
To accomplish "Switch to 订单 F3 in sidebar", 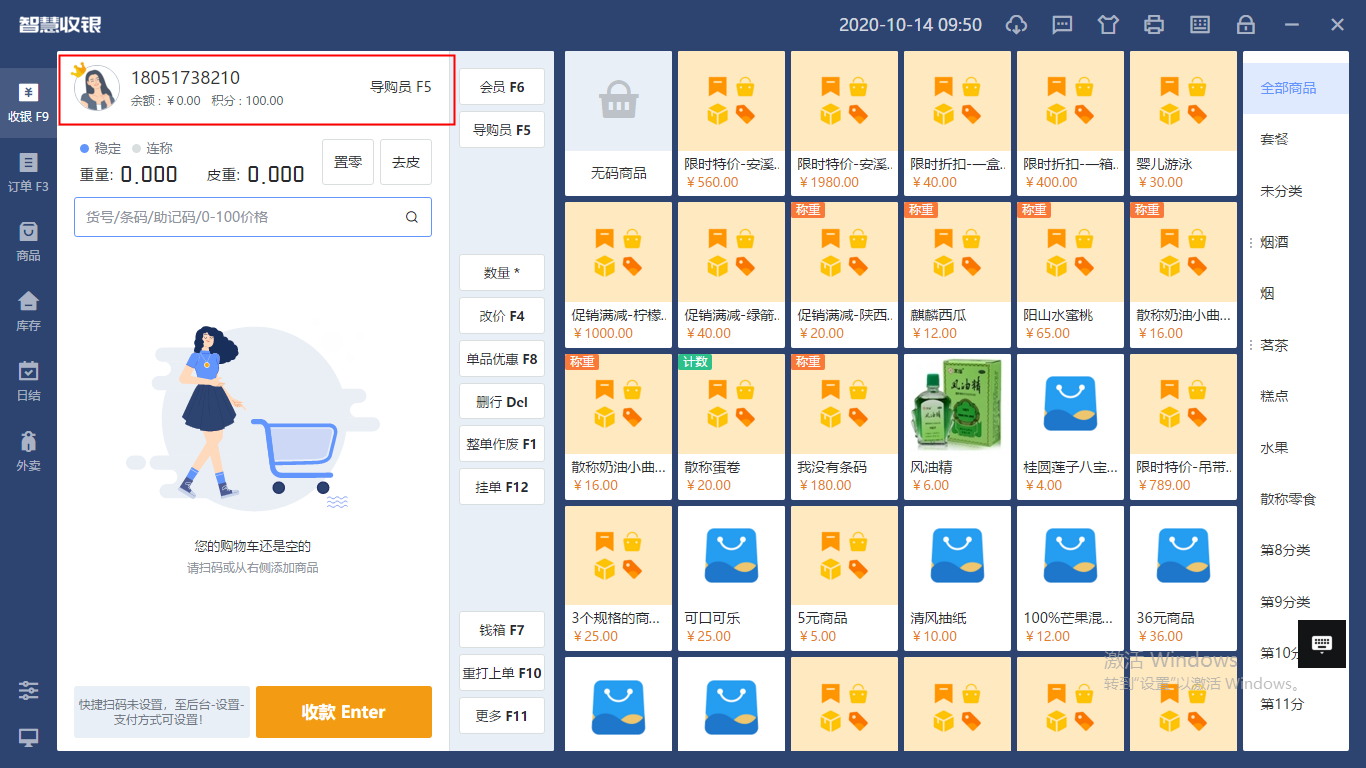I will (28, 171).
